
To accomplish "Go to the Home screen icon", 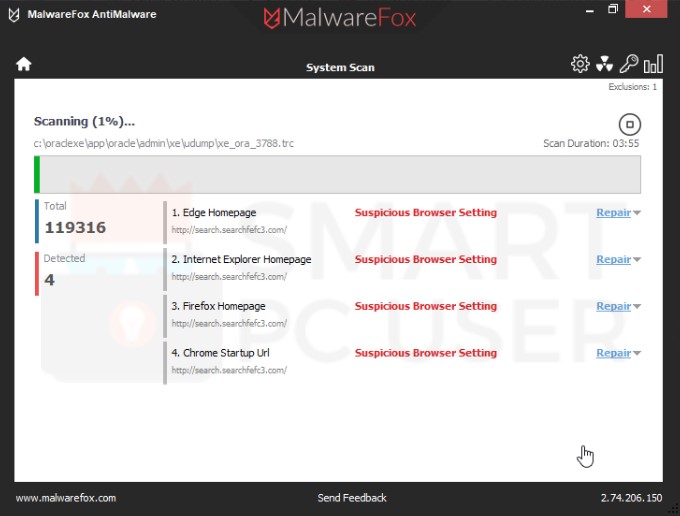I will 24,64.
